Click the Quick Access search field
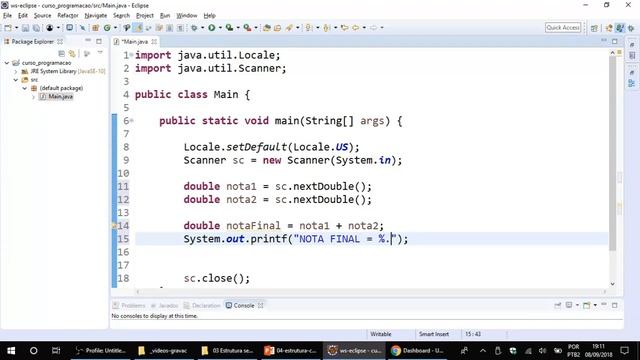 tap(563, 27)
